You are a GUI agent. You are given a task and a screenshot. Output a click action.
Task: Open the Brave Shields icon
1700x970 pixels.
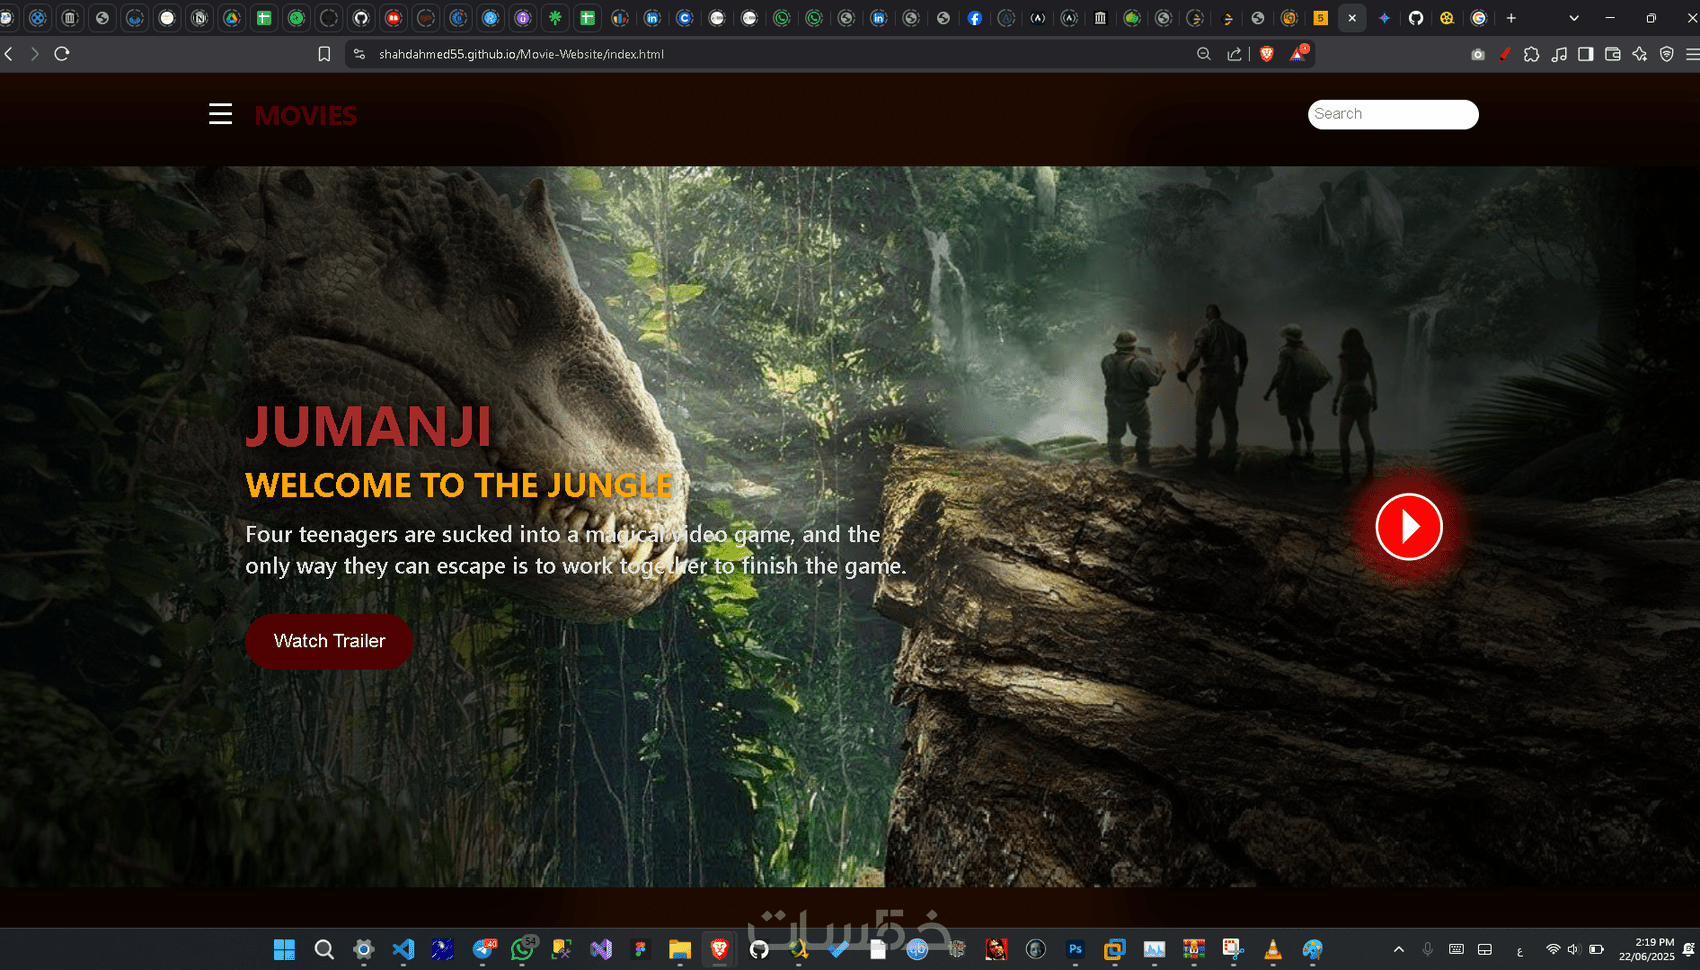[1267, 54]
